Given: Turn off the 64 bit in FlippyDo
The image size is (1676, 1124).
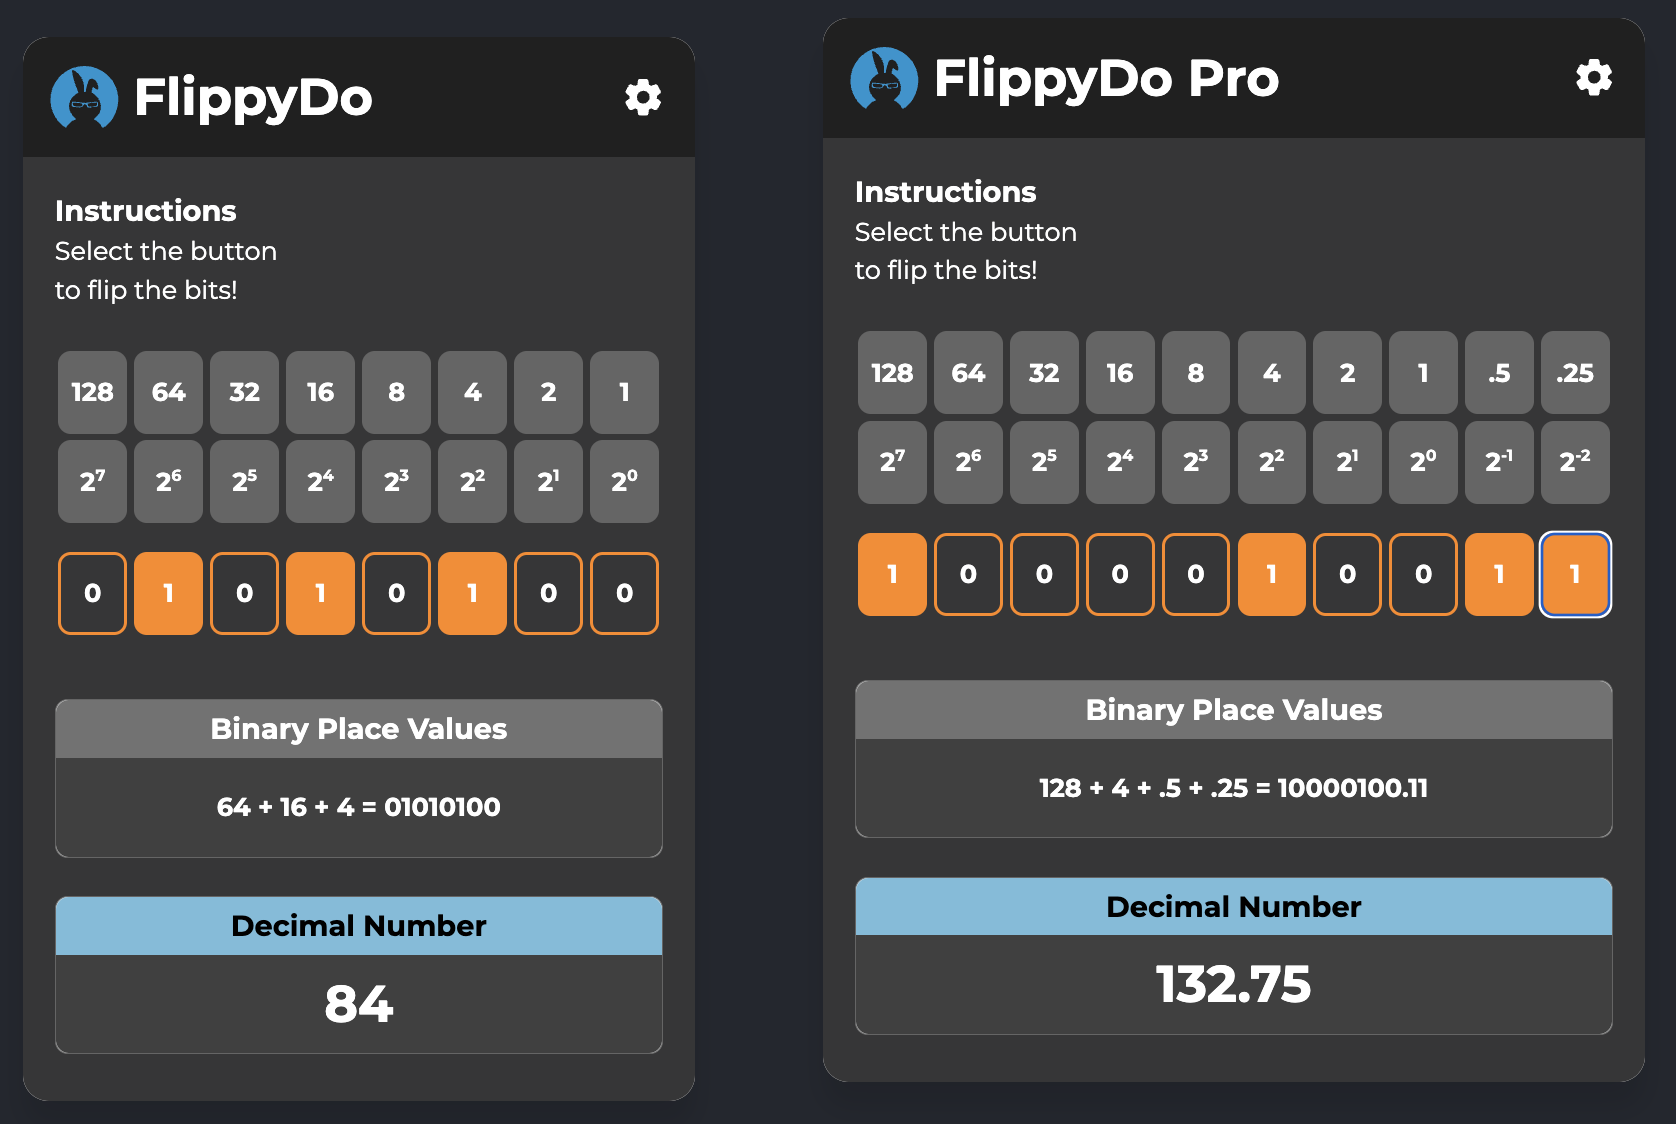Looking at the screenshot, I should pyautogui.click(x=168, y=593).
